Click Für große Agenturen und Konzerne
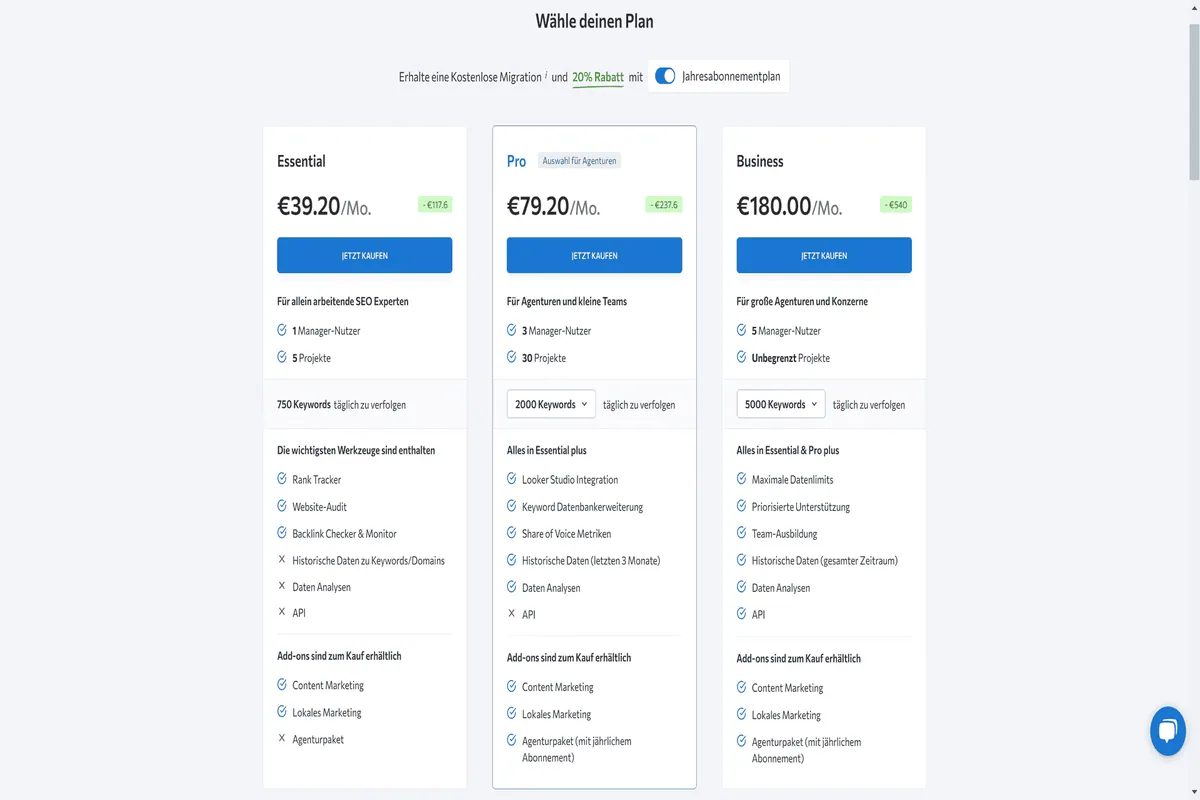 tap(802, 301)
